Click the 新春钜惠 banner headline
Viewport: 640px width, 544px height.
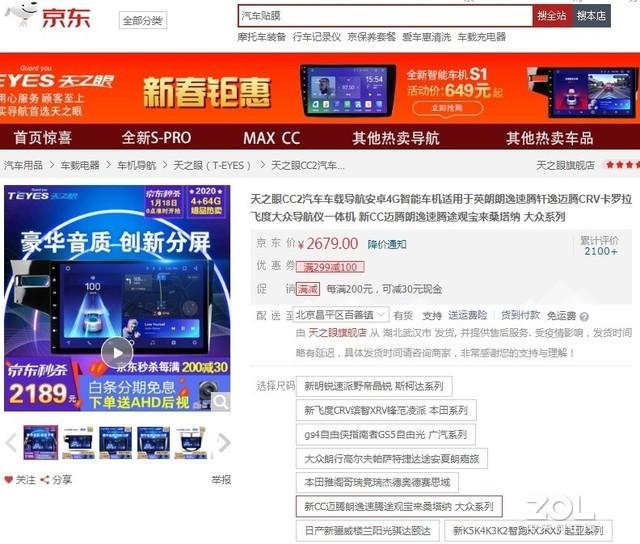(x=207, y=92)
